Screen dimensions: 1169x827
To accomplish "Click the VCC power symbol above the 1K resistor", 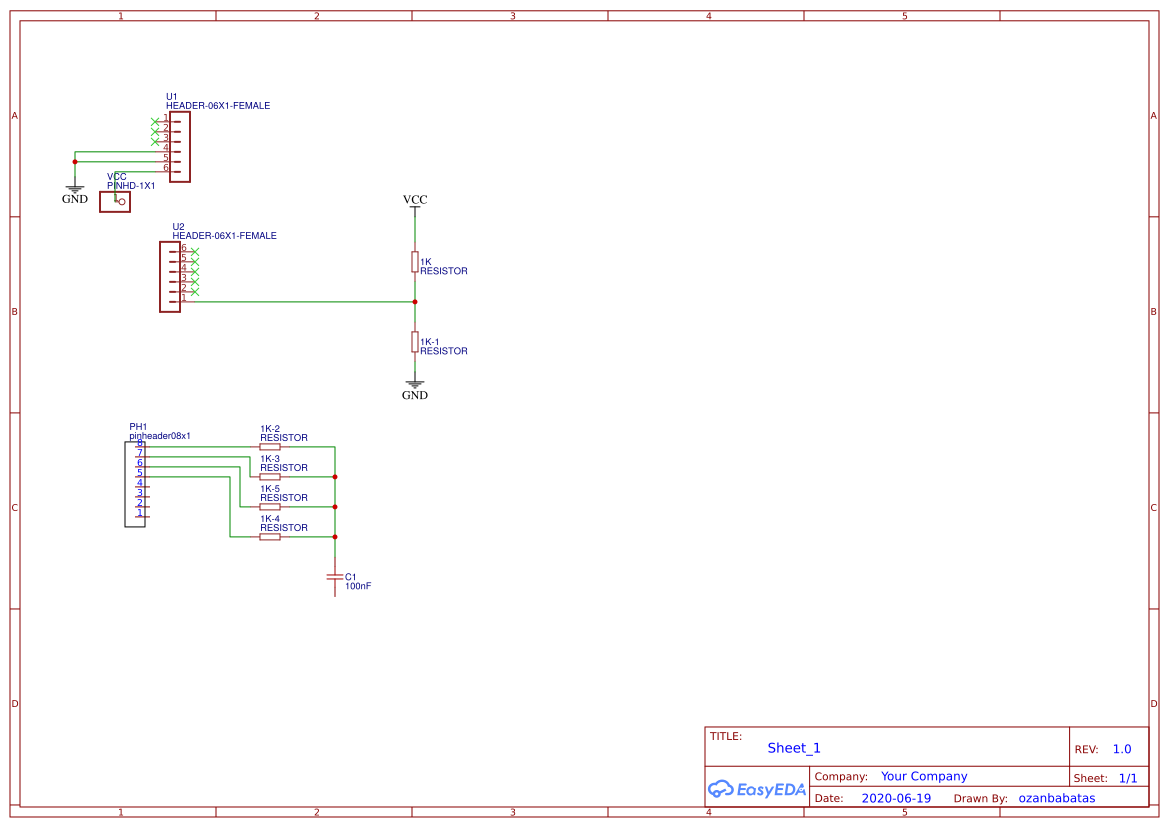I will tap(415, 201).
